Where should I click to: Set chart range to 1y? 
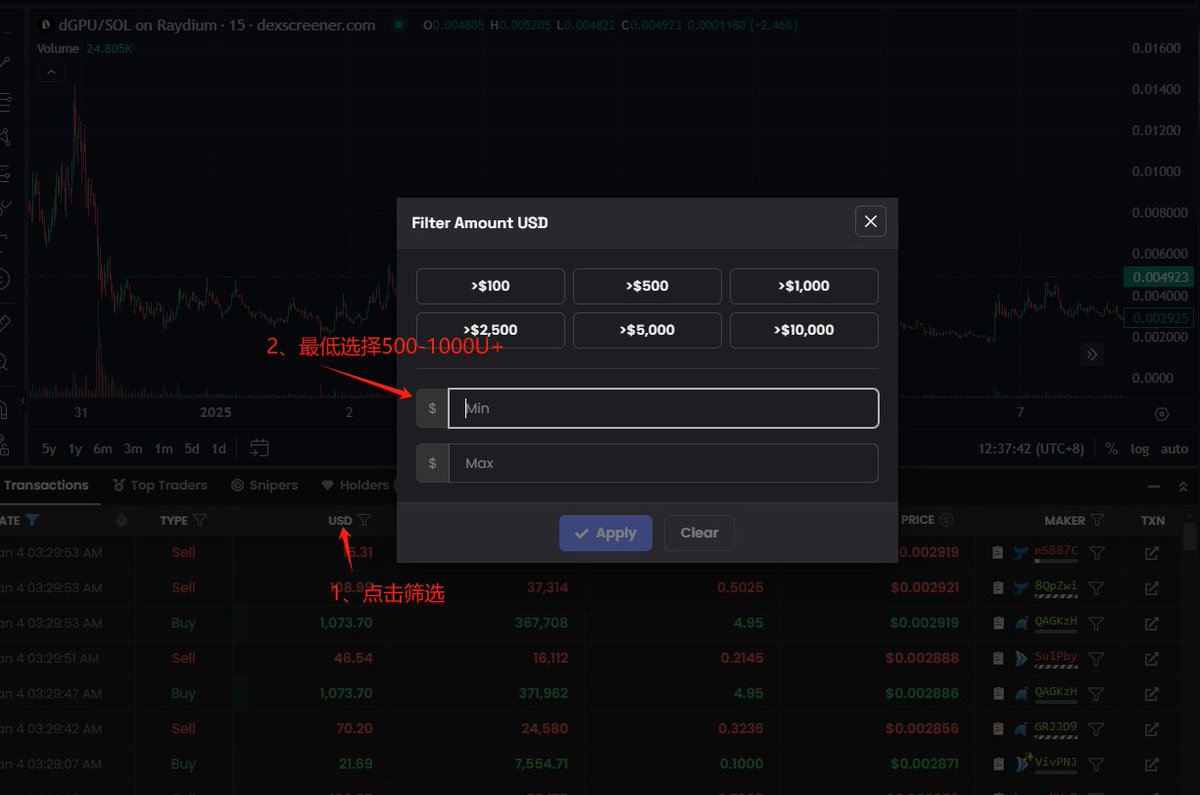click(x=76, y=449)
